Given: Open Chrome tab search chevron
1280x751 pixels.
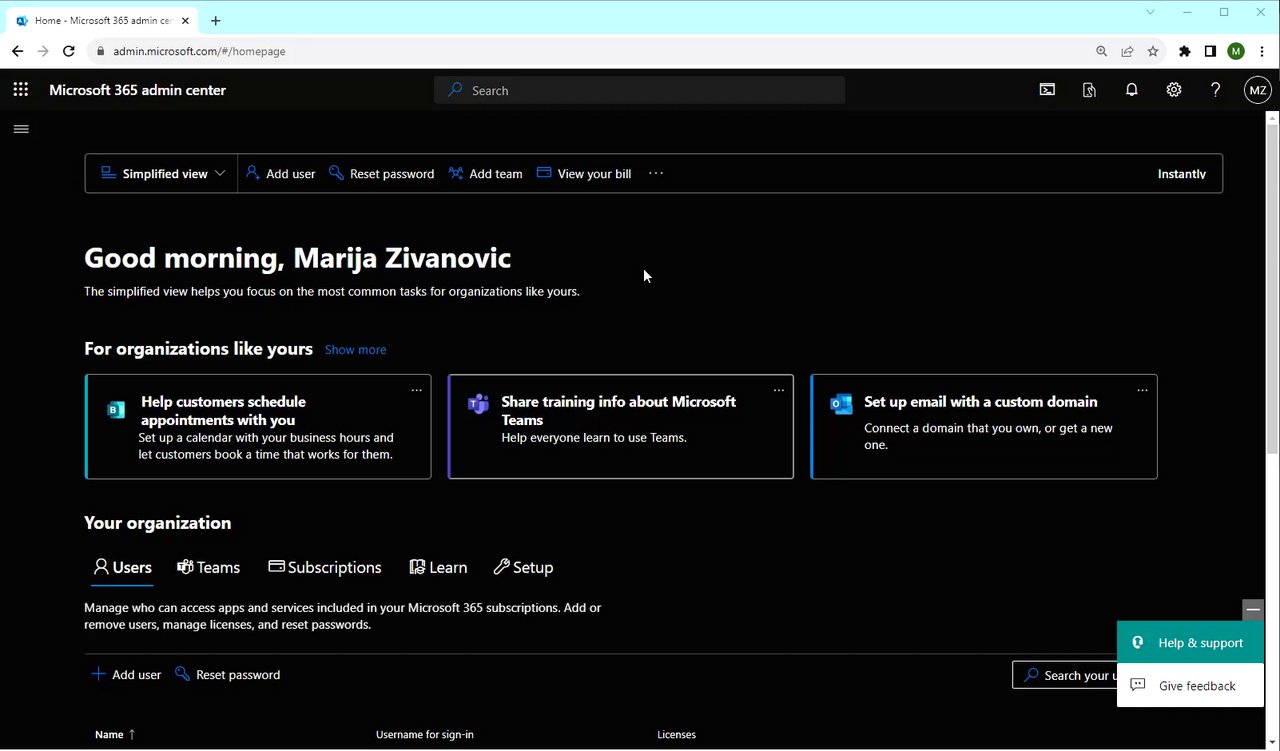Looking at the screenshot, I should pyautogui.click(x=1150, y=12).
